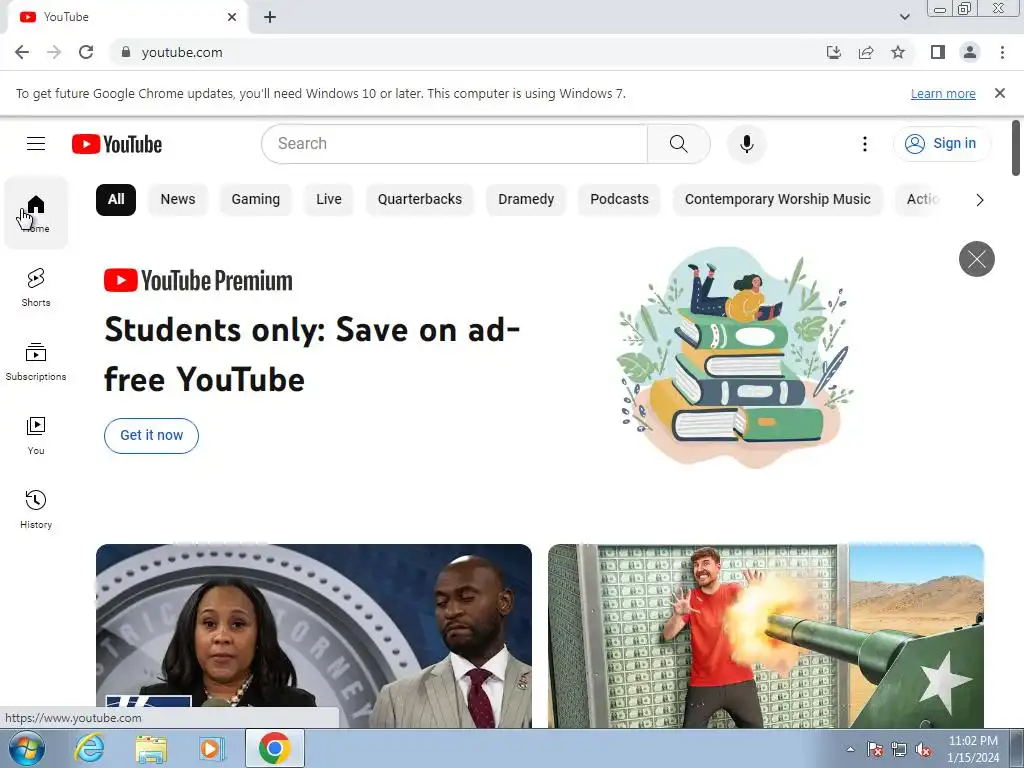Show hidden system tray icons
Viewport: 1024px width, 768px height.
click(850, 749)
